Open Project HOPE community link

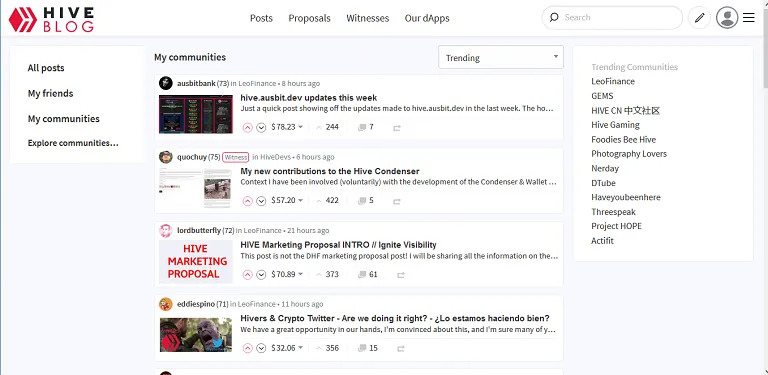coord(616,226)
